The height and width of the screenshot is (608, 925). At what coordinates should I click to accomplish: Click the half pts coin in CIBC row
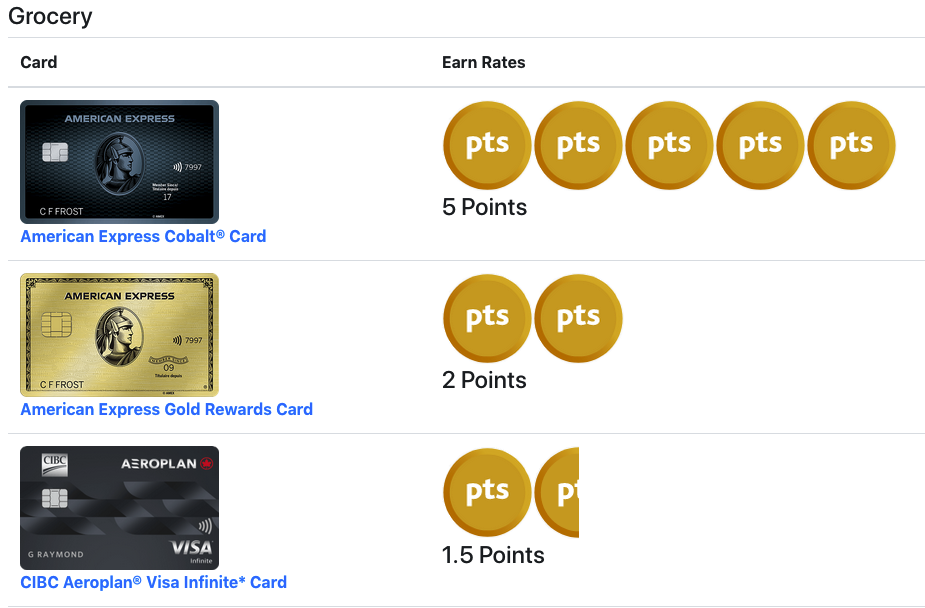coord(557,492)
